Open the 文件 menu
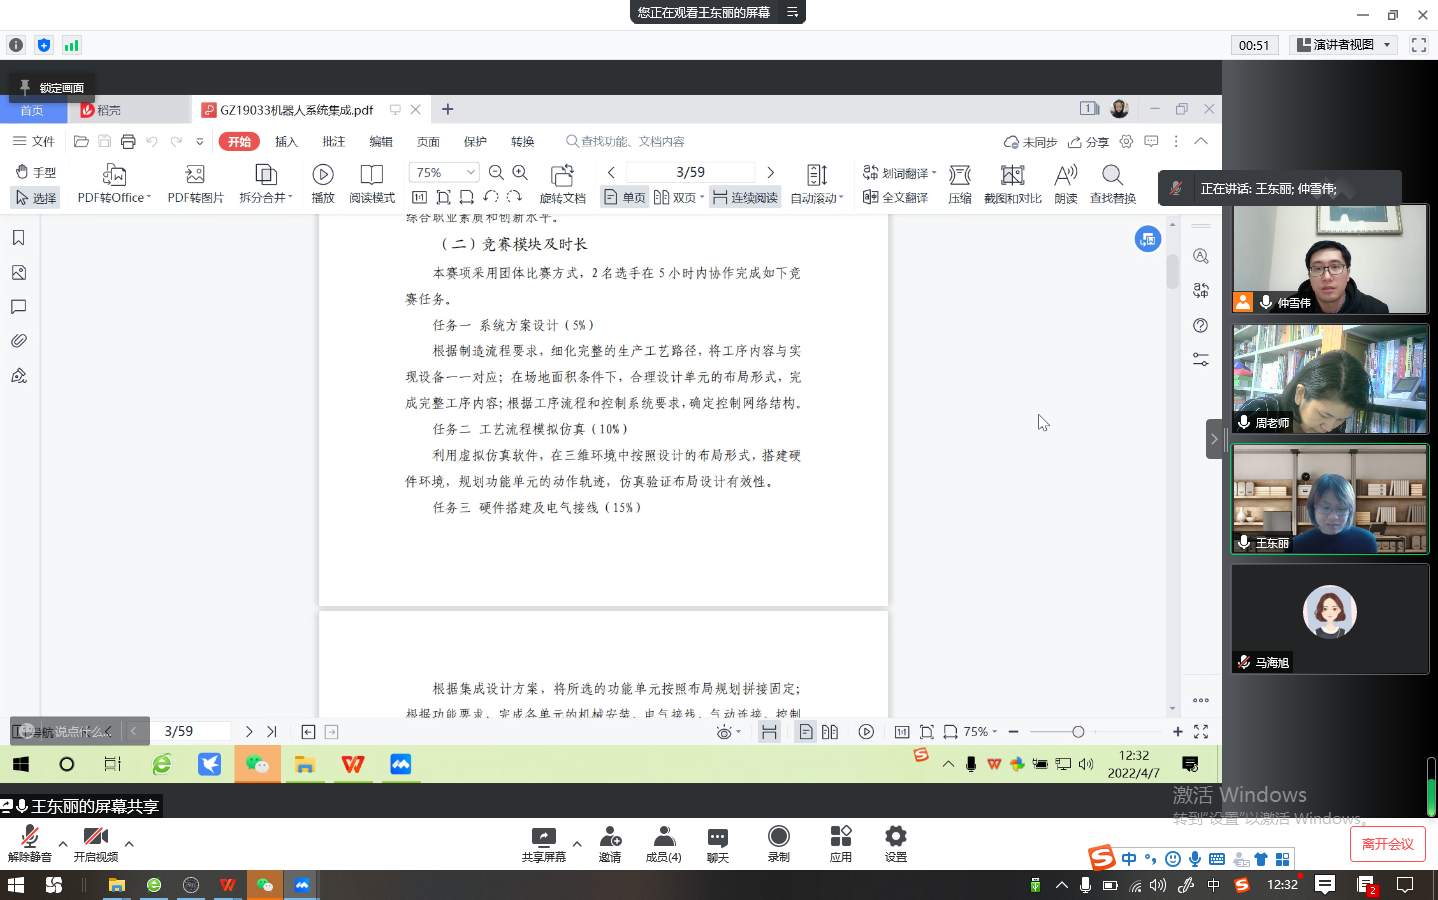The width and height of the screenshot is (1438, 900). coord(34,141)
